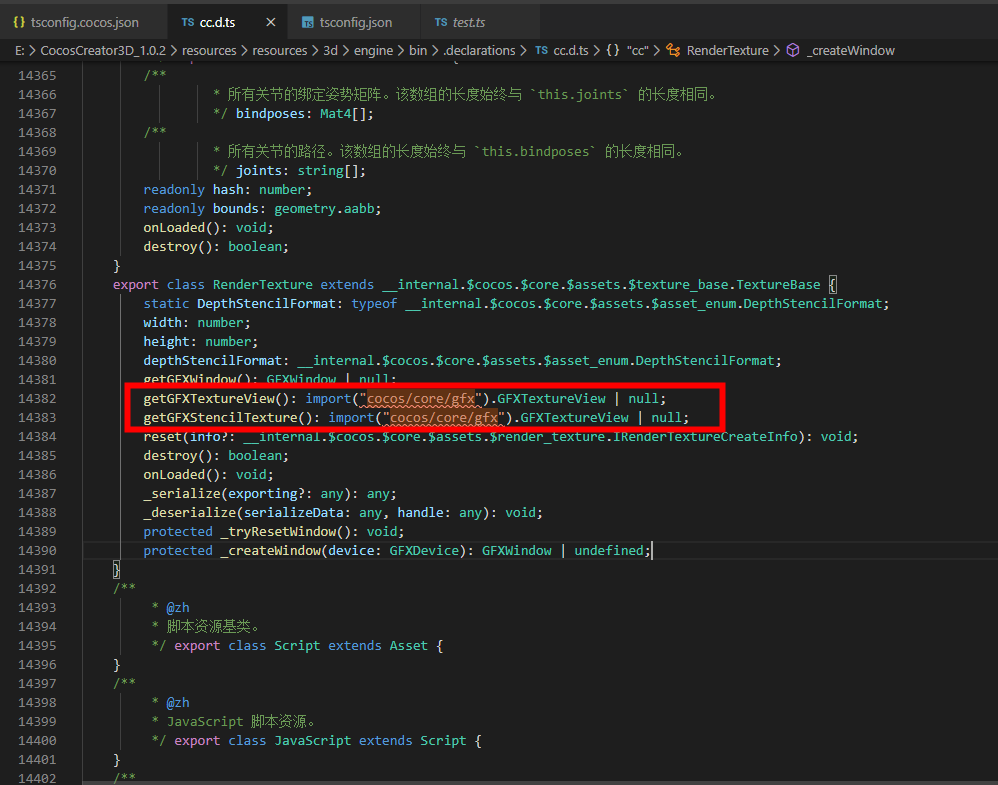998x785 pixels.
Task: Click the method cube icon before _createWindow breadcrumb
Action: [x=792, y=50]
